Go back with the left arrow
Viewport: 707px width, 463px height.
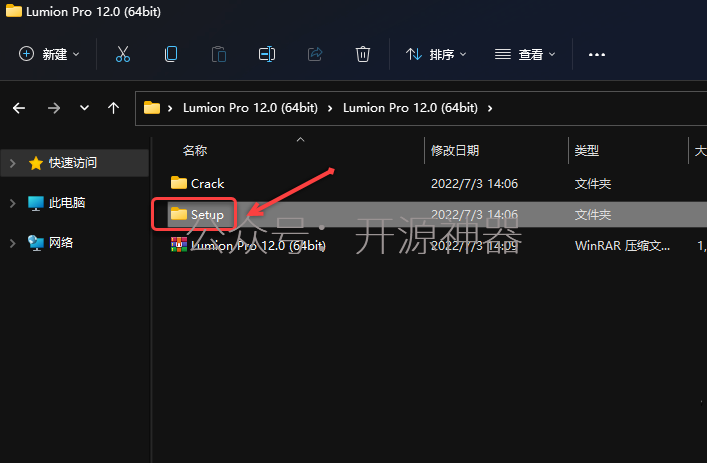click(x=19, y=108)
